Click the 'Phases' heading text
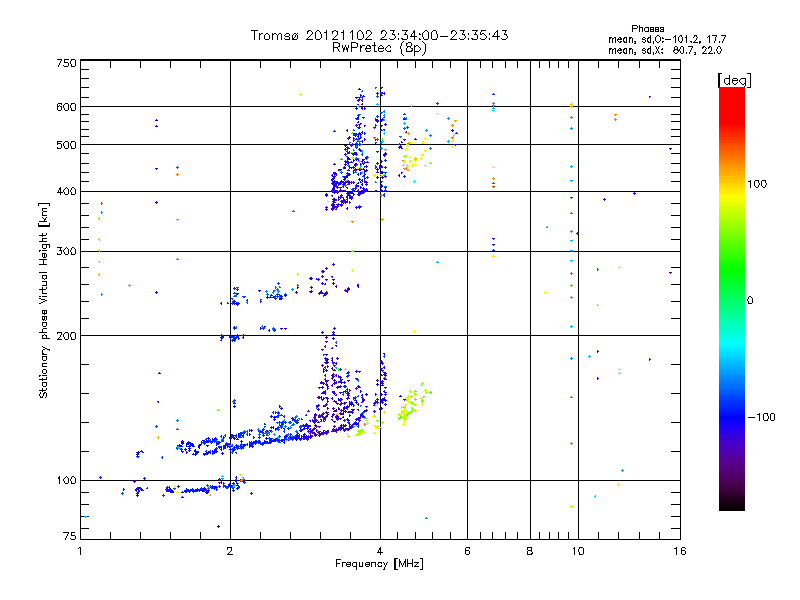The image size is (800, 600). tap(647, 29)
